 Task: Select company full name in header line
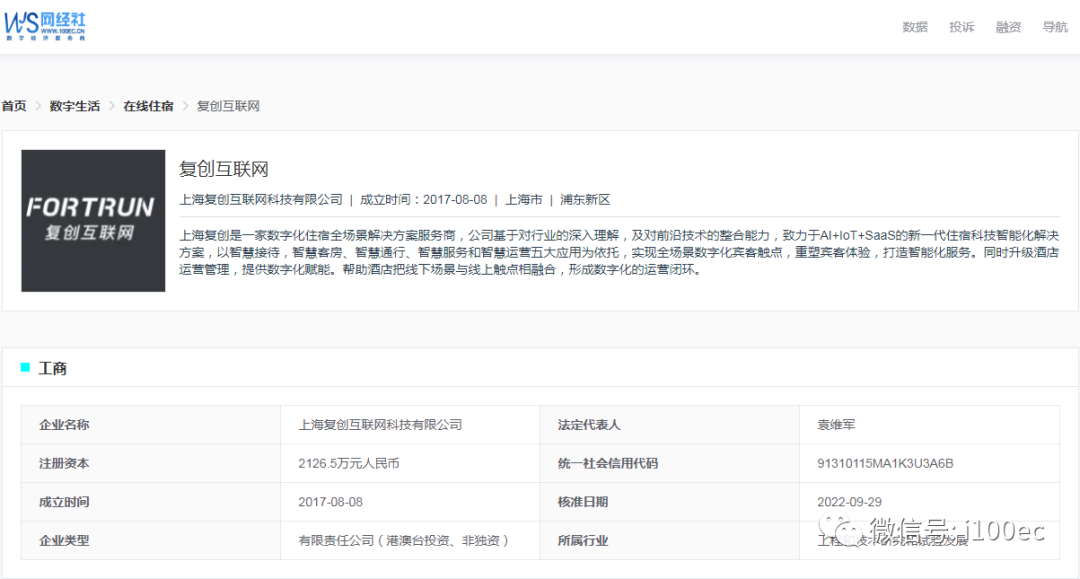tap(261, 200)
